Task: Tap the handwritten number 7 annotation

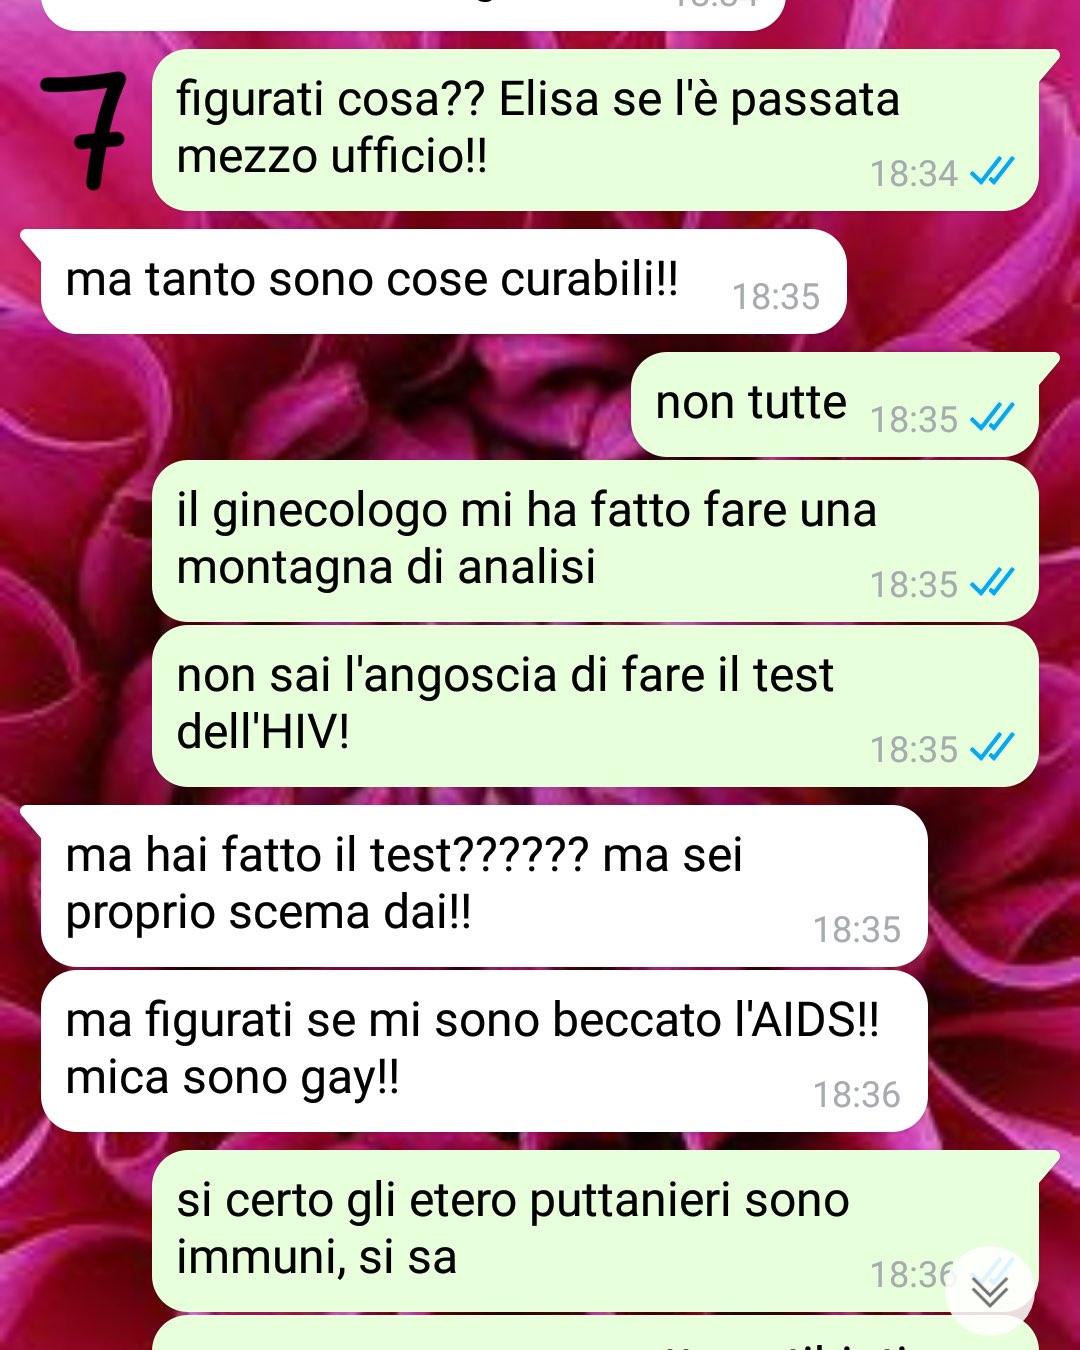Action: [84, 130]
